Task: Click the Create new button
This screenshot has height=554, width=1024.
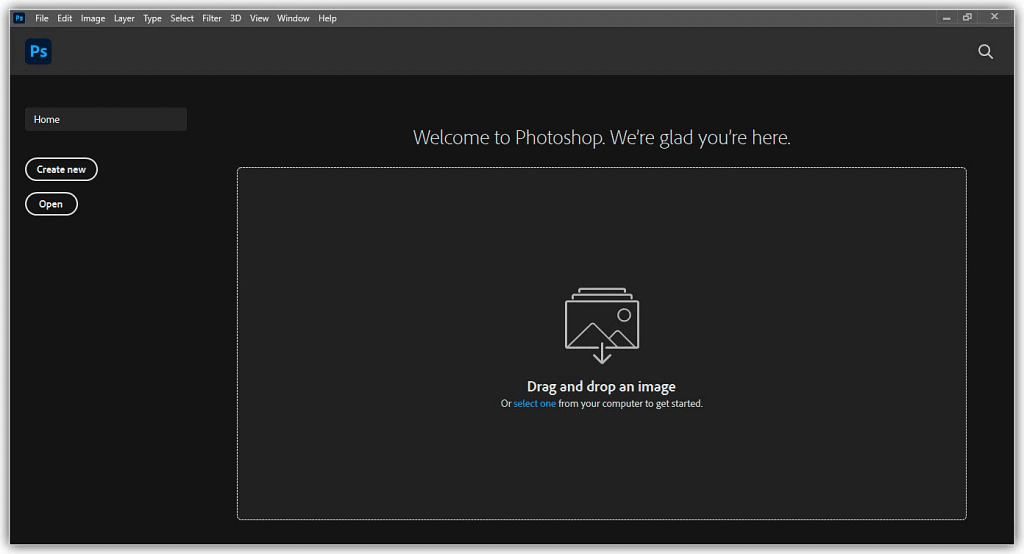Action: pyautogui.click(x=61, y=169)
